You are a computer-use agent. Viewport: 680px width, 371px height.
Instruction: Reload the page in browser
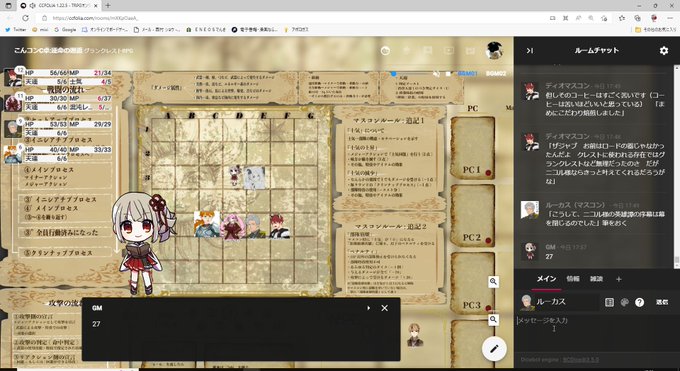26,18
